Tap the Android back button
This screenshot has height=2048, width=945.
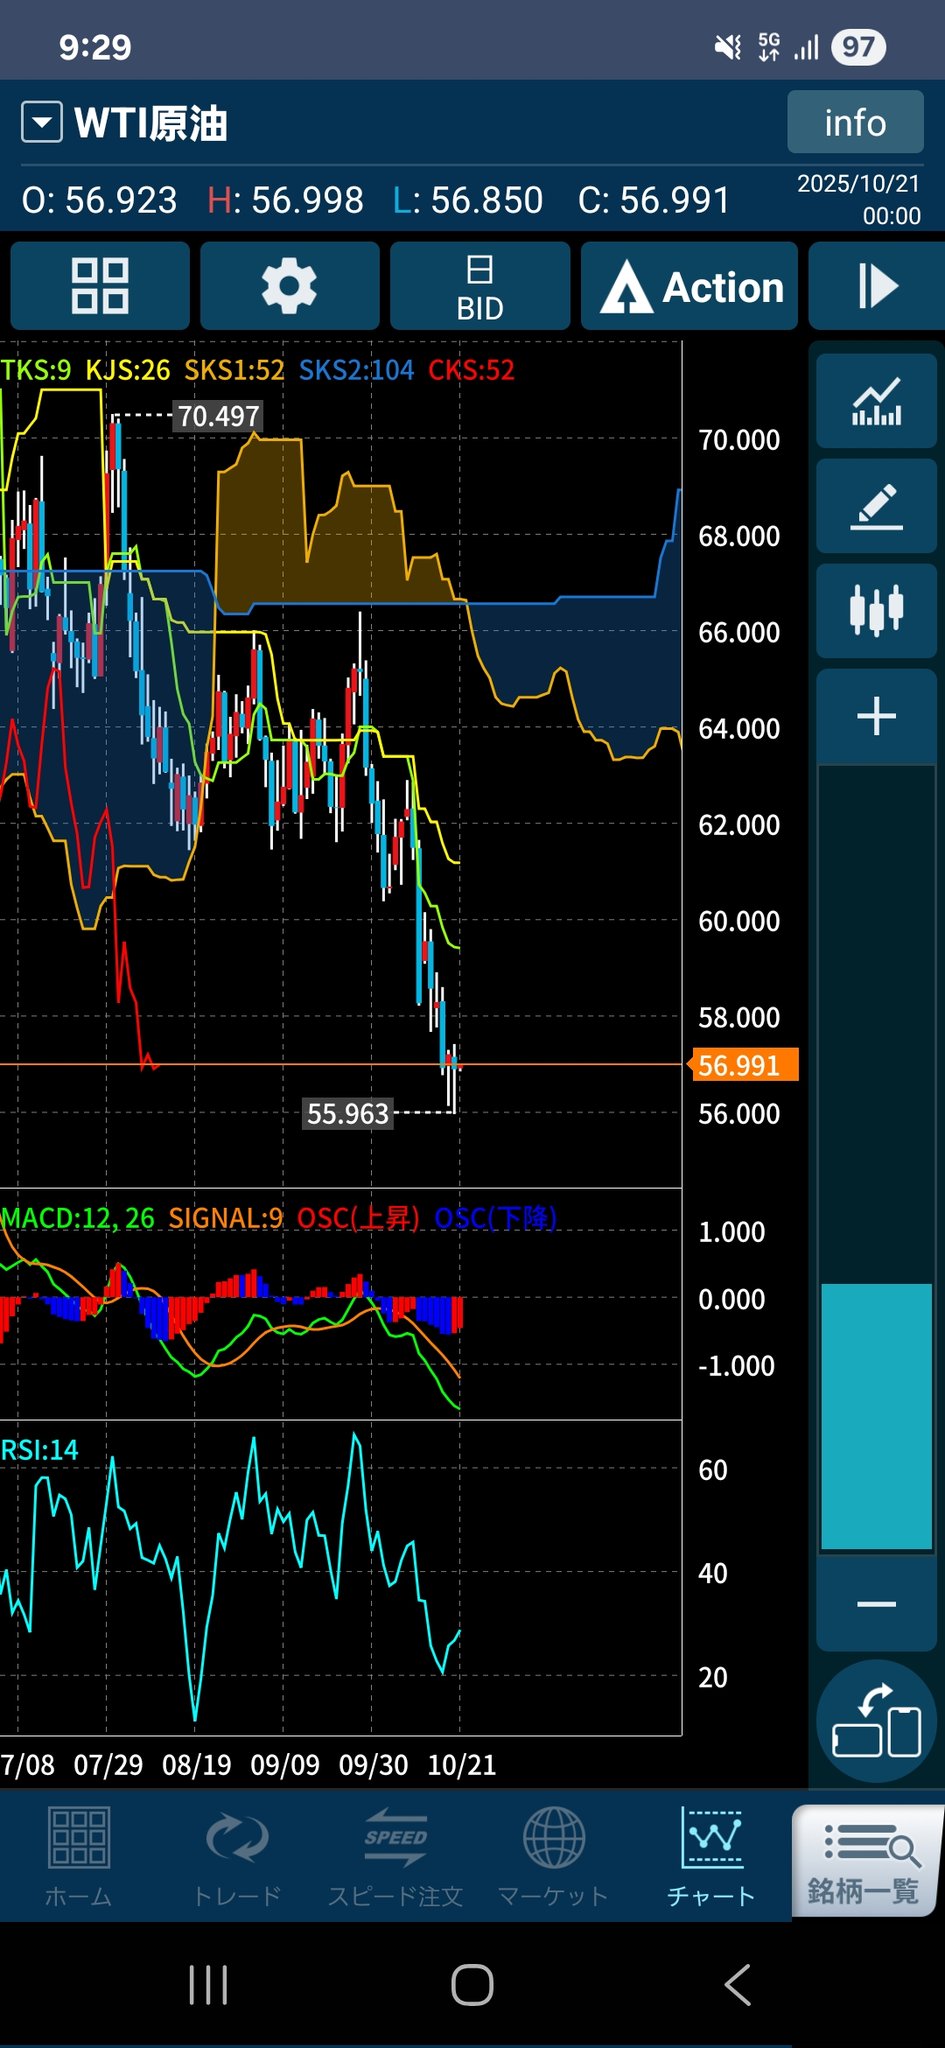(x=737, y=1985)
